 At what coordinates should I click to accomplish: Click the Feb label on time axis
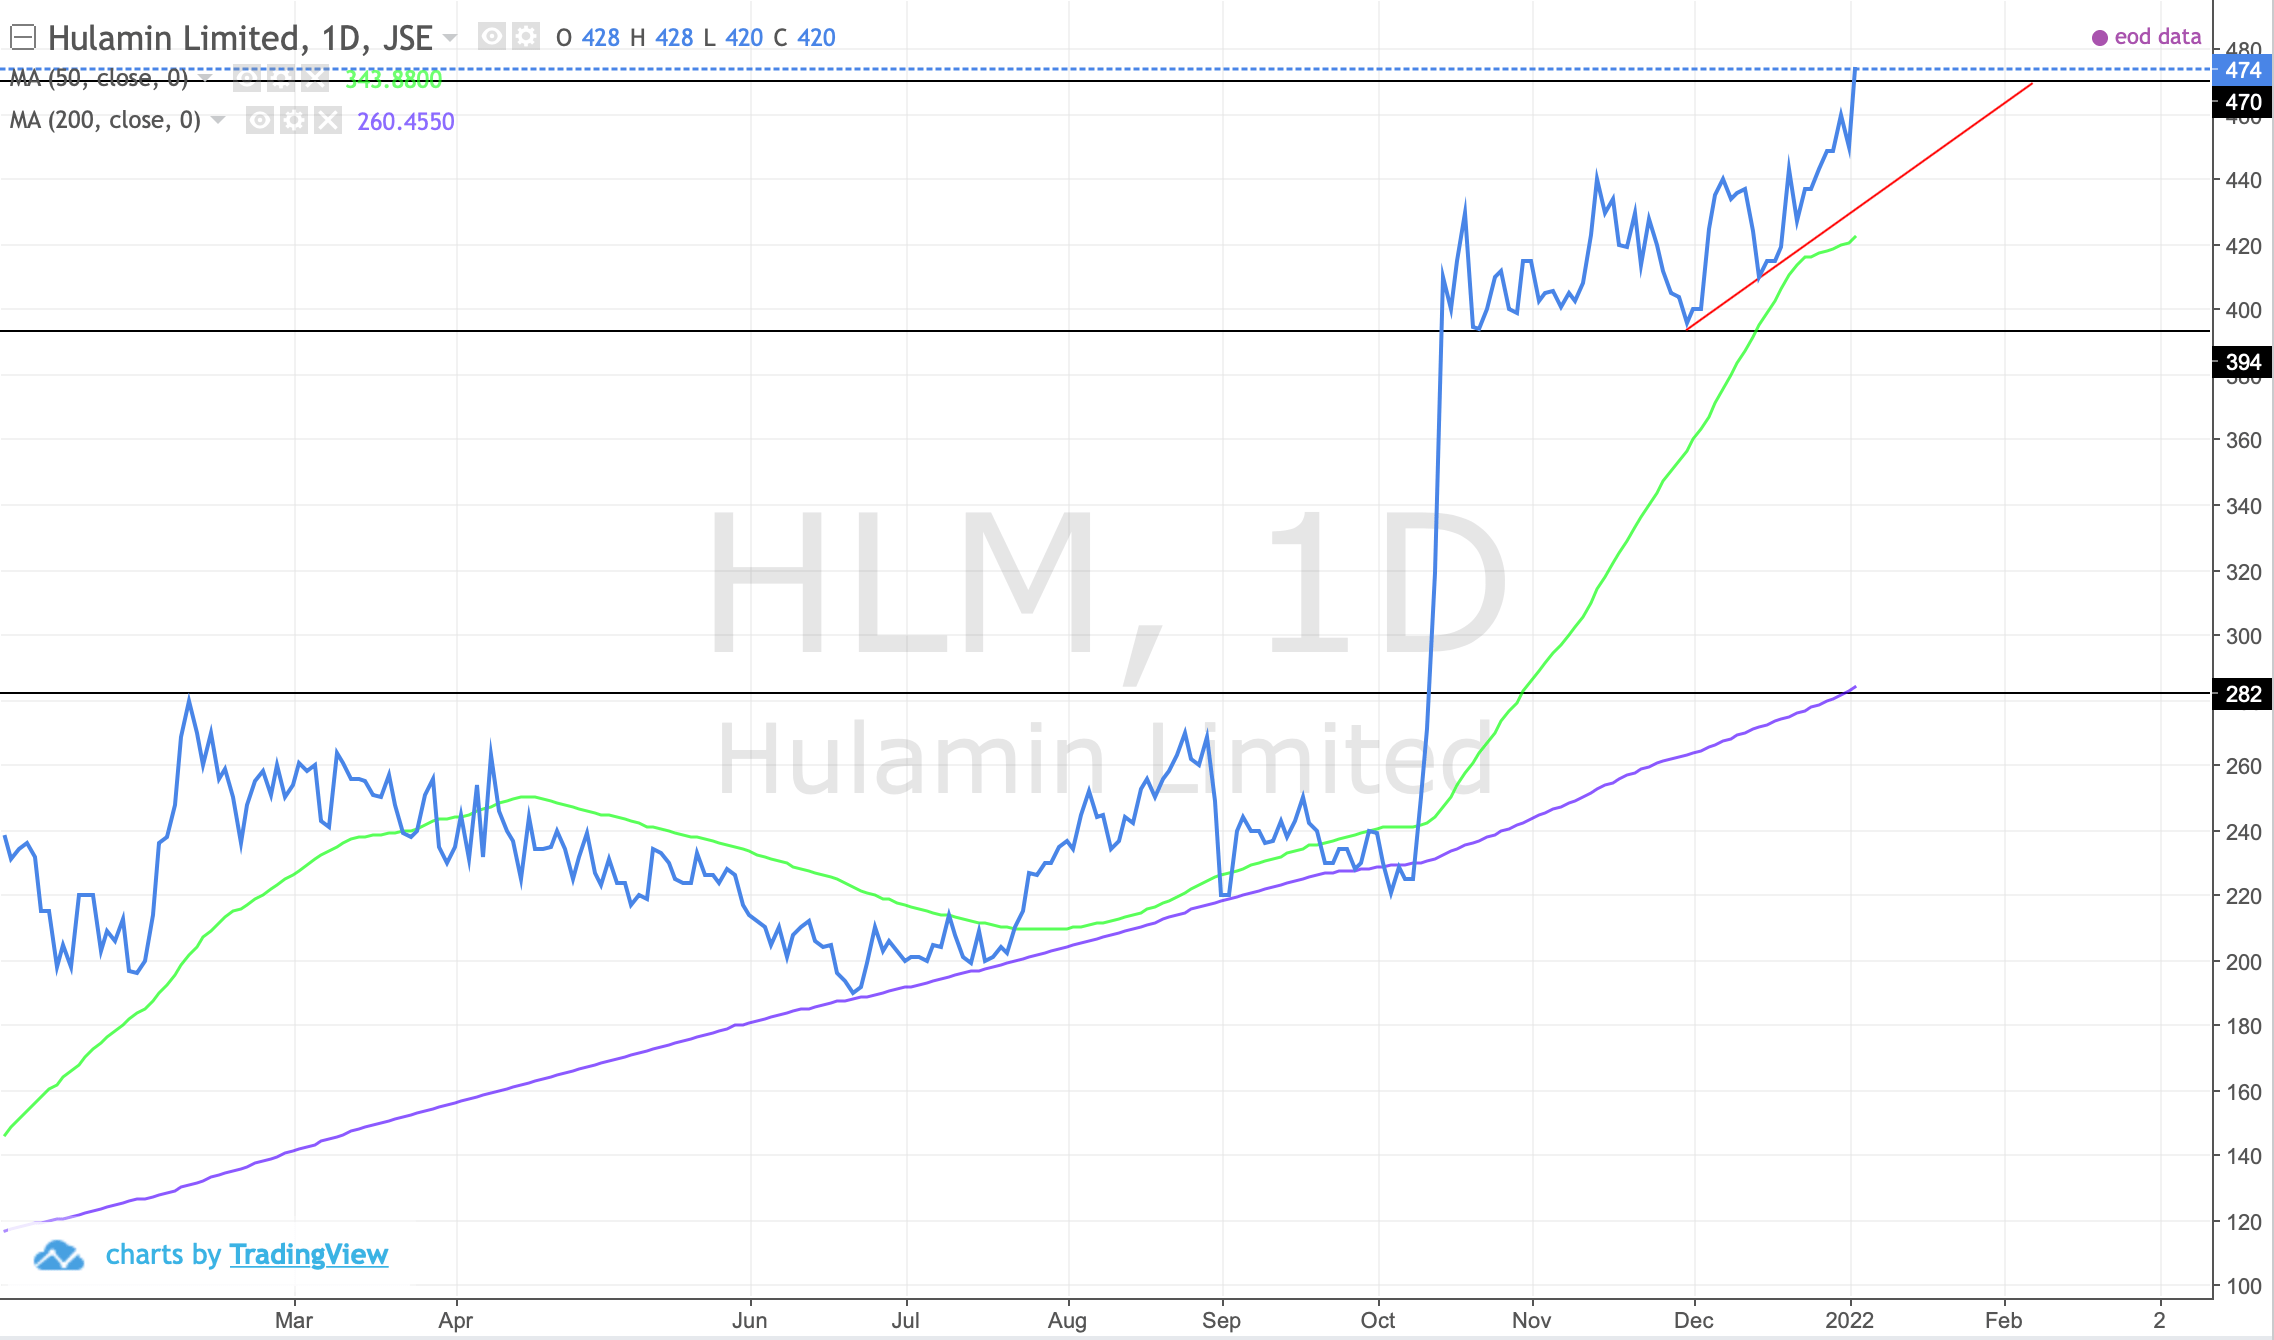click(x=2004, y=1320)
